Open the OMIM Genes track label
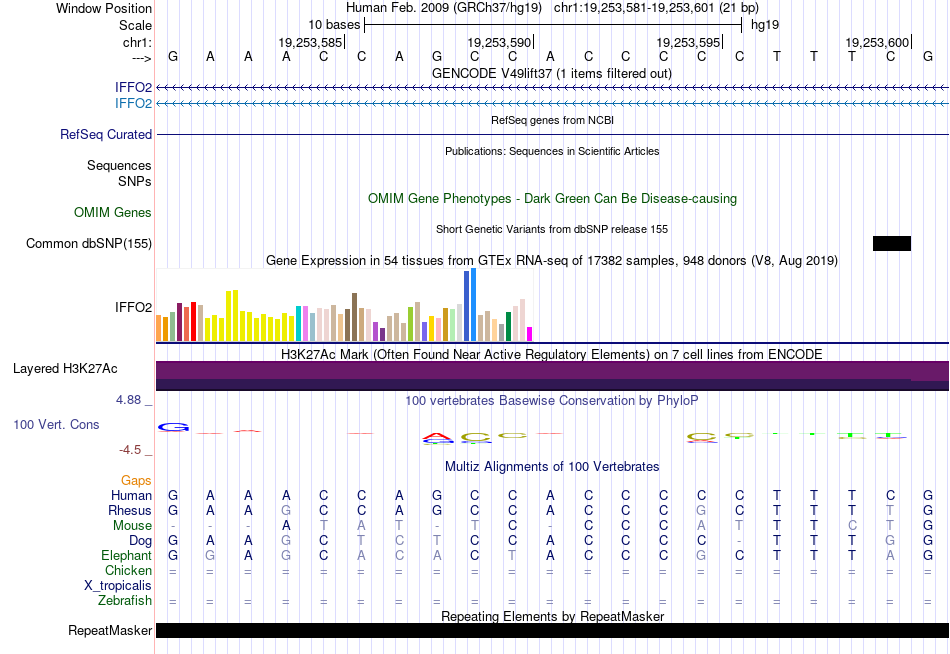Image resolution: width=950 pixels, height=654 pixels. pos(113,212)
